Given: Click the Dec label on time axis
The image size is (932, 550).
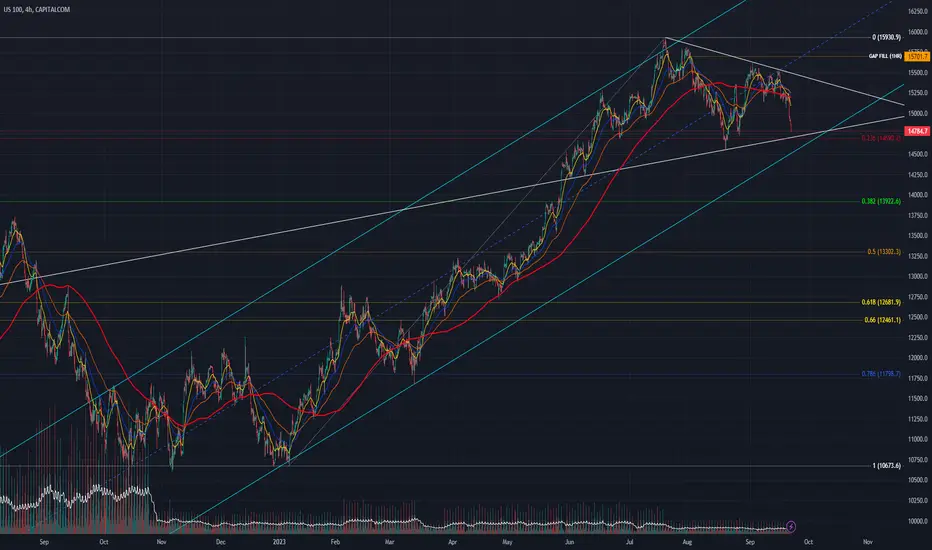Looking at the screenshot, I should [221, 542].
